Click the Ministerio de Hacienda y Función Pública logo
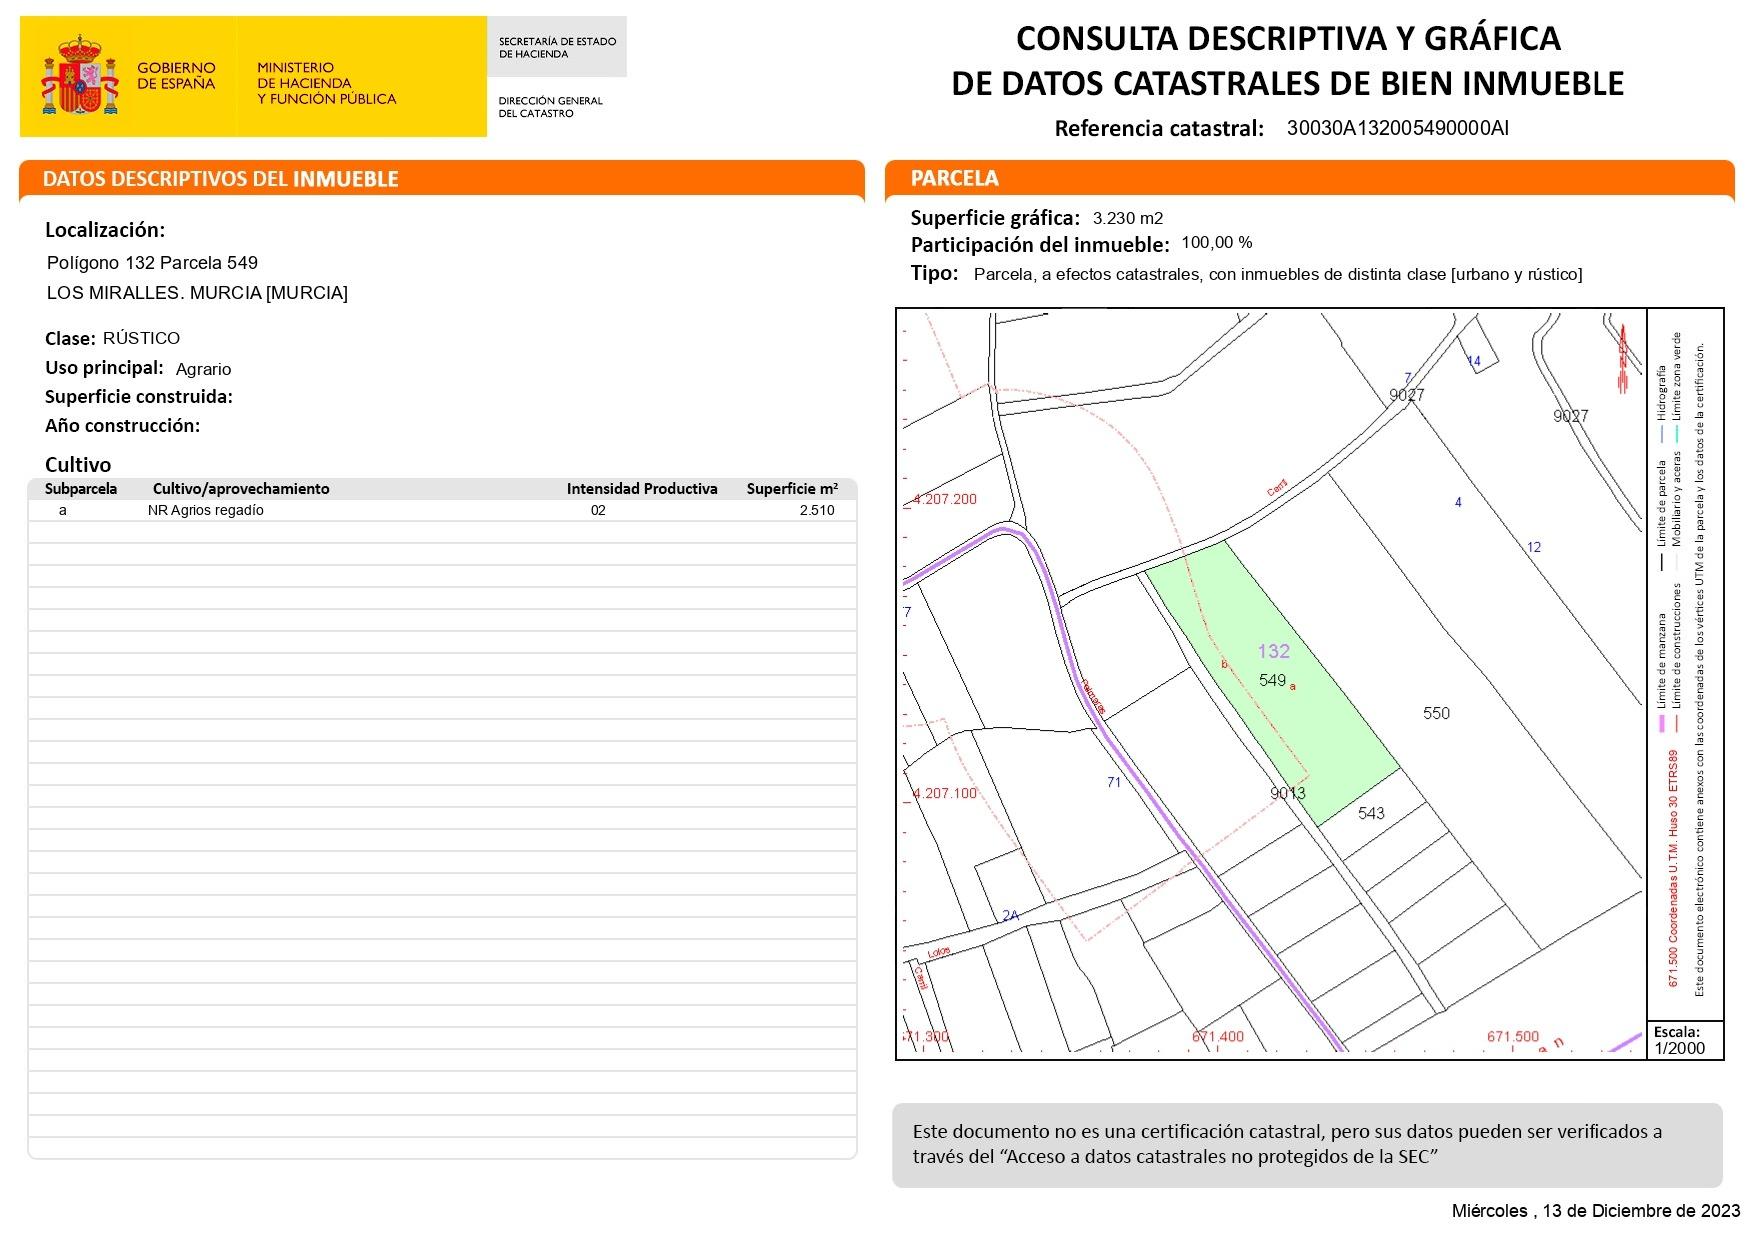This screenshot has width=1757, height=1241. [326, 83]
